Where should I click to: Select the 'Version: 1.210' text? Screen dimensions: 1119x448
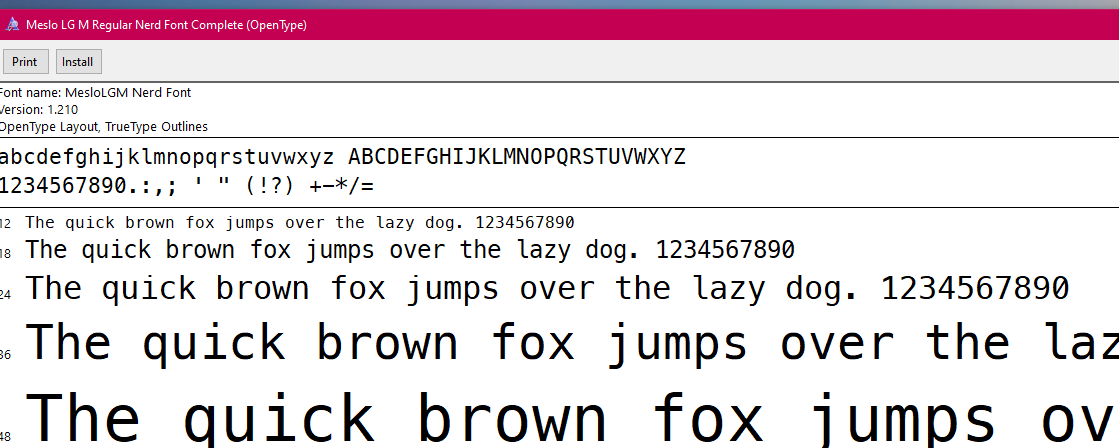(39, 110)
